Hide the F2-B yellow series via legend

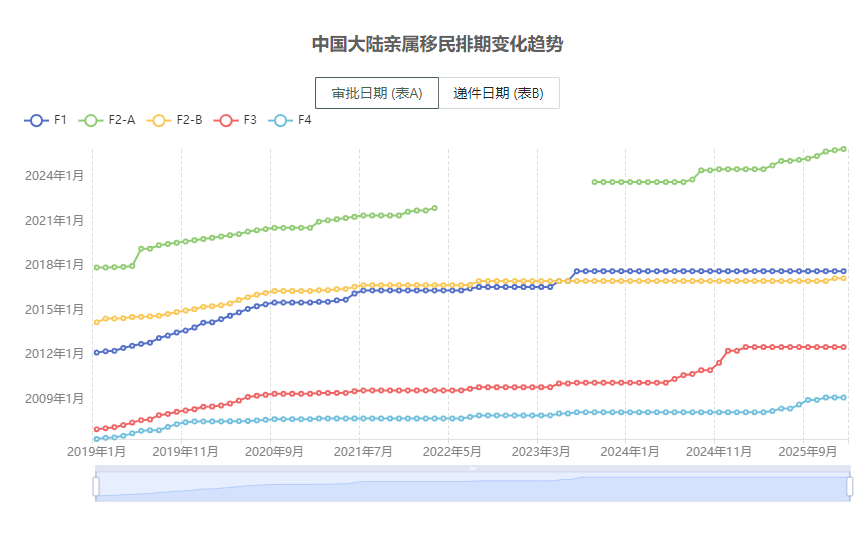point(160,120)
